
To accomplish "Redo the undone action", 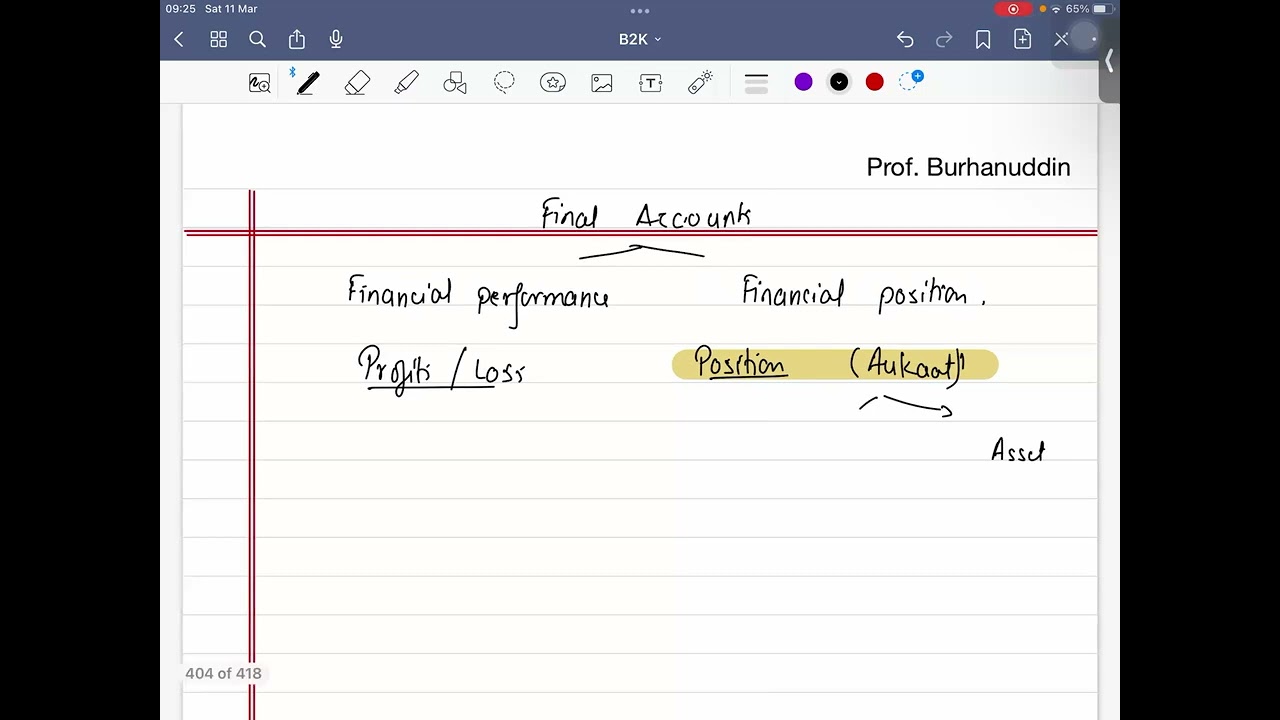I will 944,39.
